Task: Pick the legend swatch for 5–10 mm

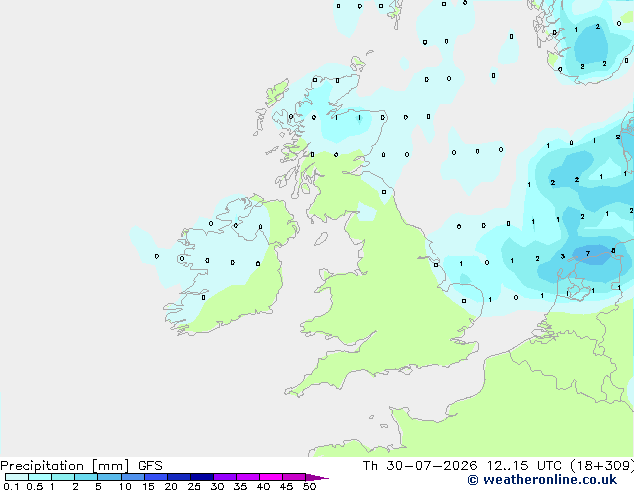Action: (x=109, y=477)
